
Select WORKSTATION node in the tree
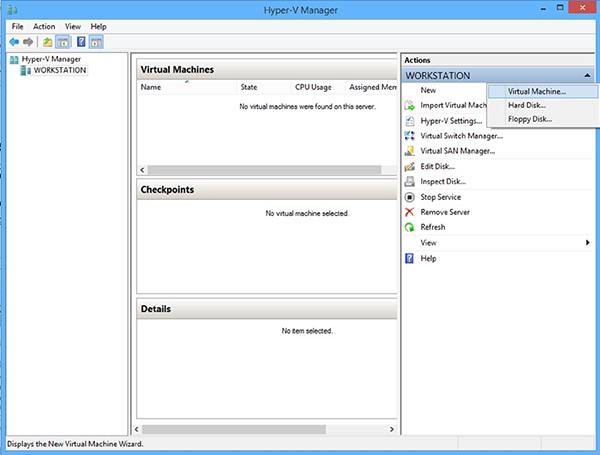pyautogui.click(x=60, y=70)
